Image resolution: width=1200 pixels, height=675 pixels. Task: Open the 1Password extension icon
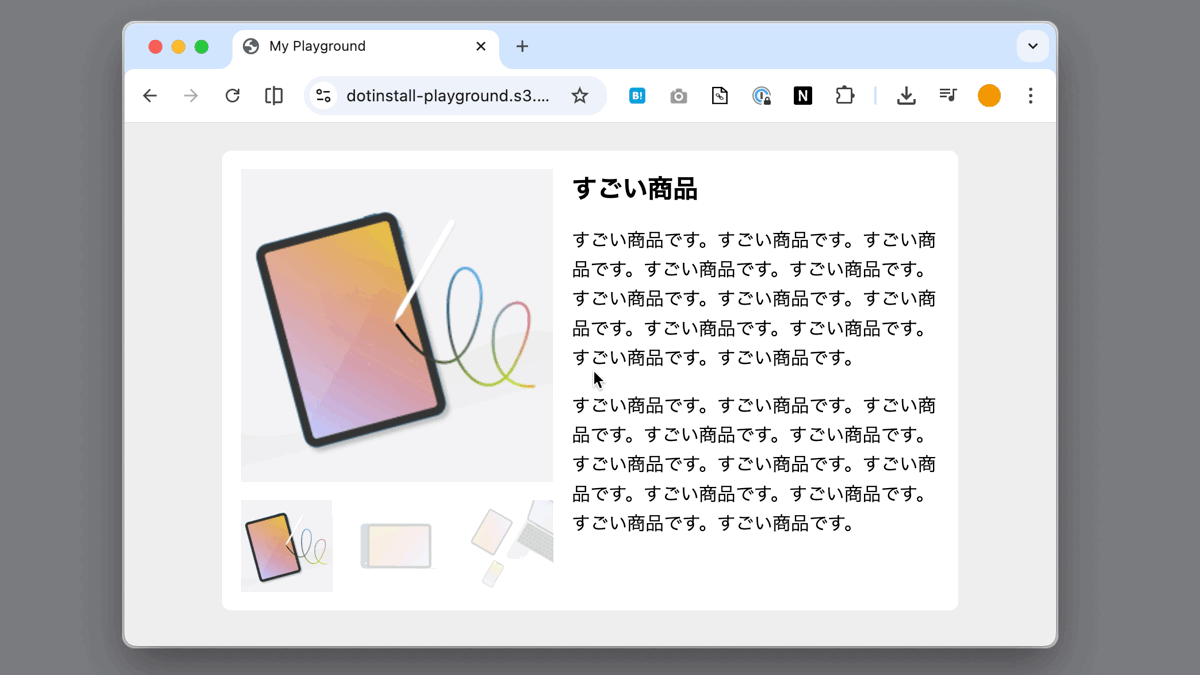(762, 96)
